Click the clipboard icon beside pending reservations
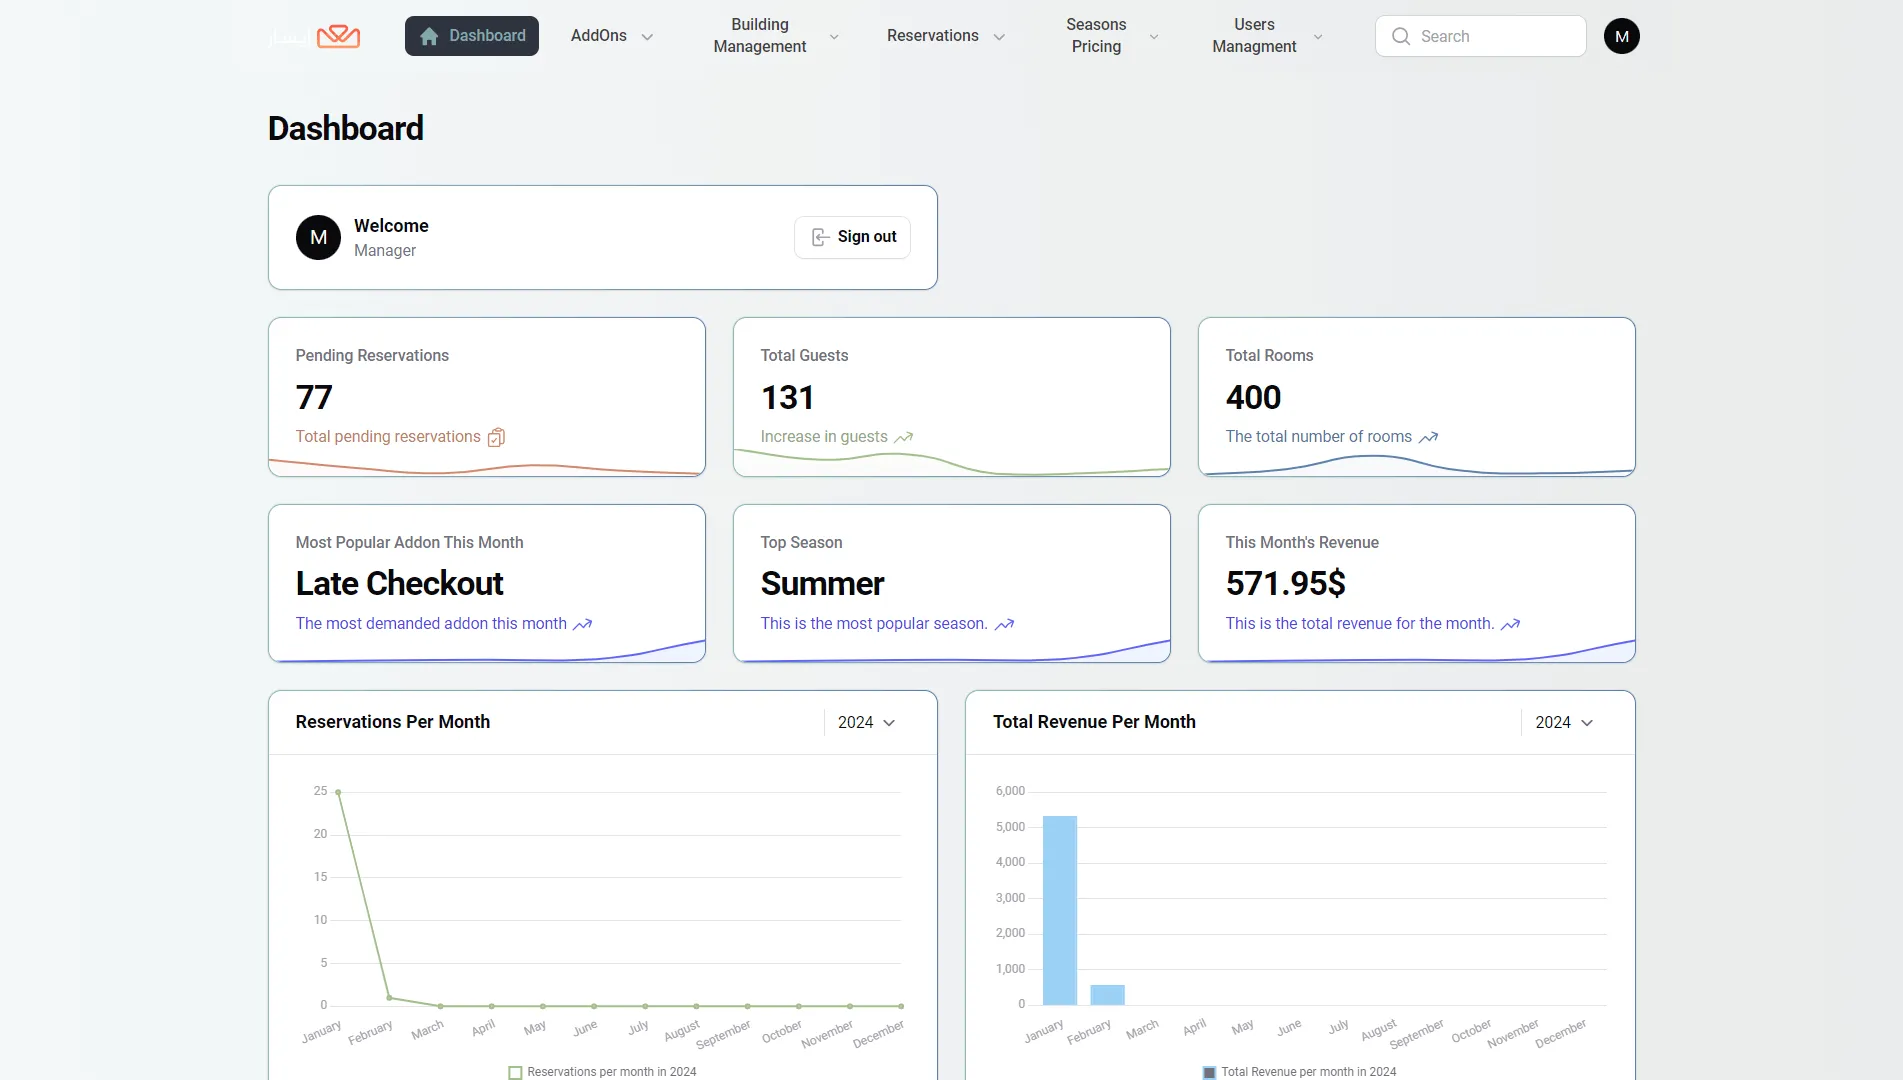 [496, 437]
